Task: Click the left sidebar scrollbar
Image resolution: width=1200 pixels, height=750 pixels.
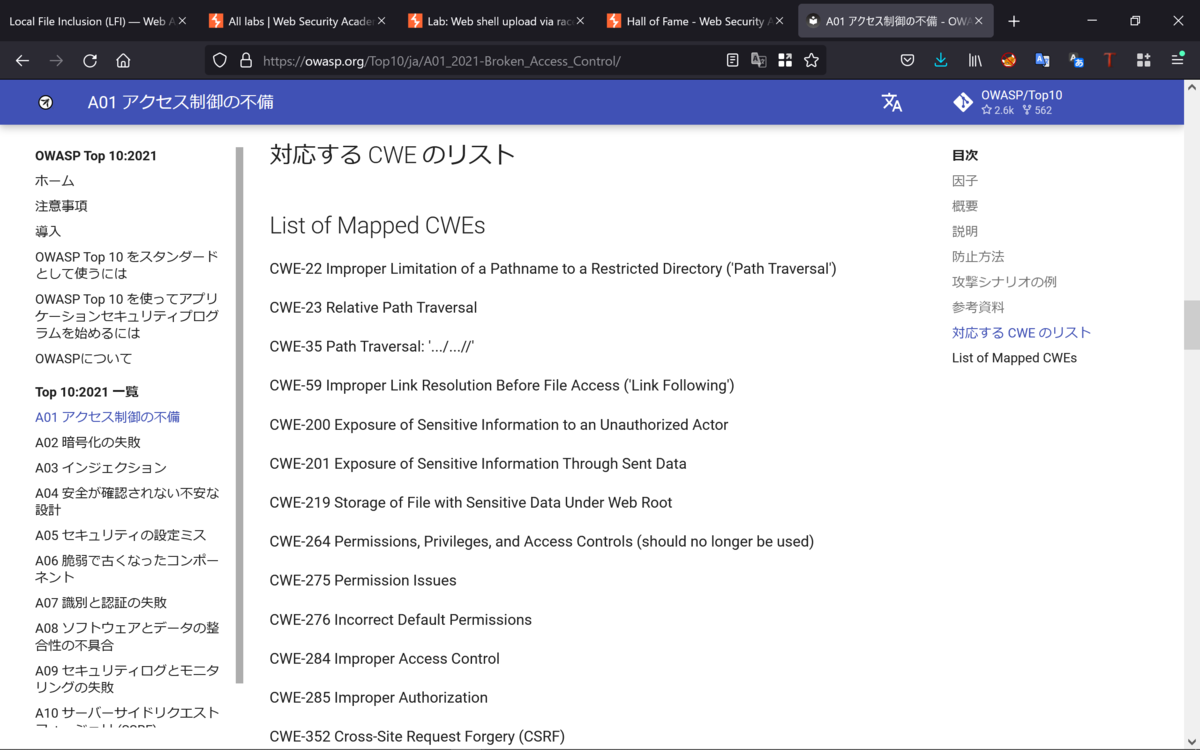Action: [x=239, y=415]
